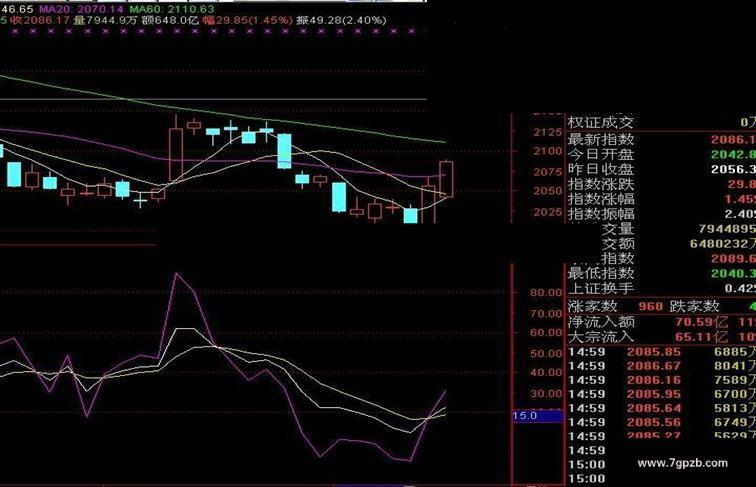Image resolution: width=756 pixels, height=487 pixels.
Task: Click the 50.00 oscillator axis label
Action: [546, 353]
